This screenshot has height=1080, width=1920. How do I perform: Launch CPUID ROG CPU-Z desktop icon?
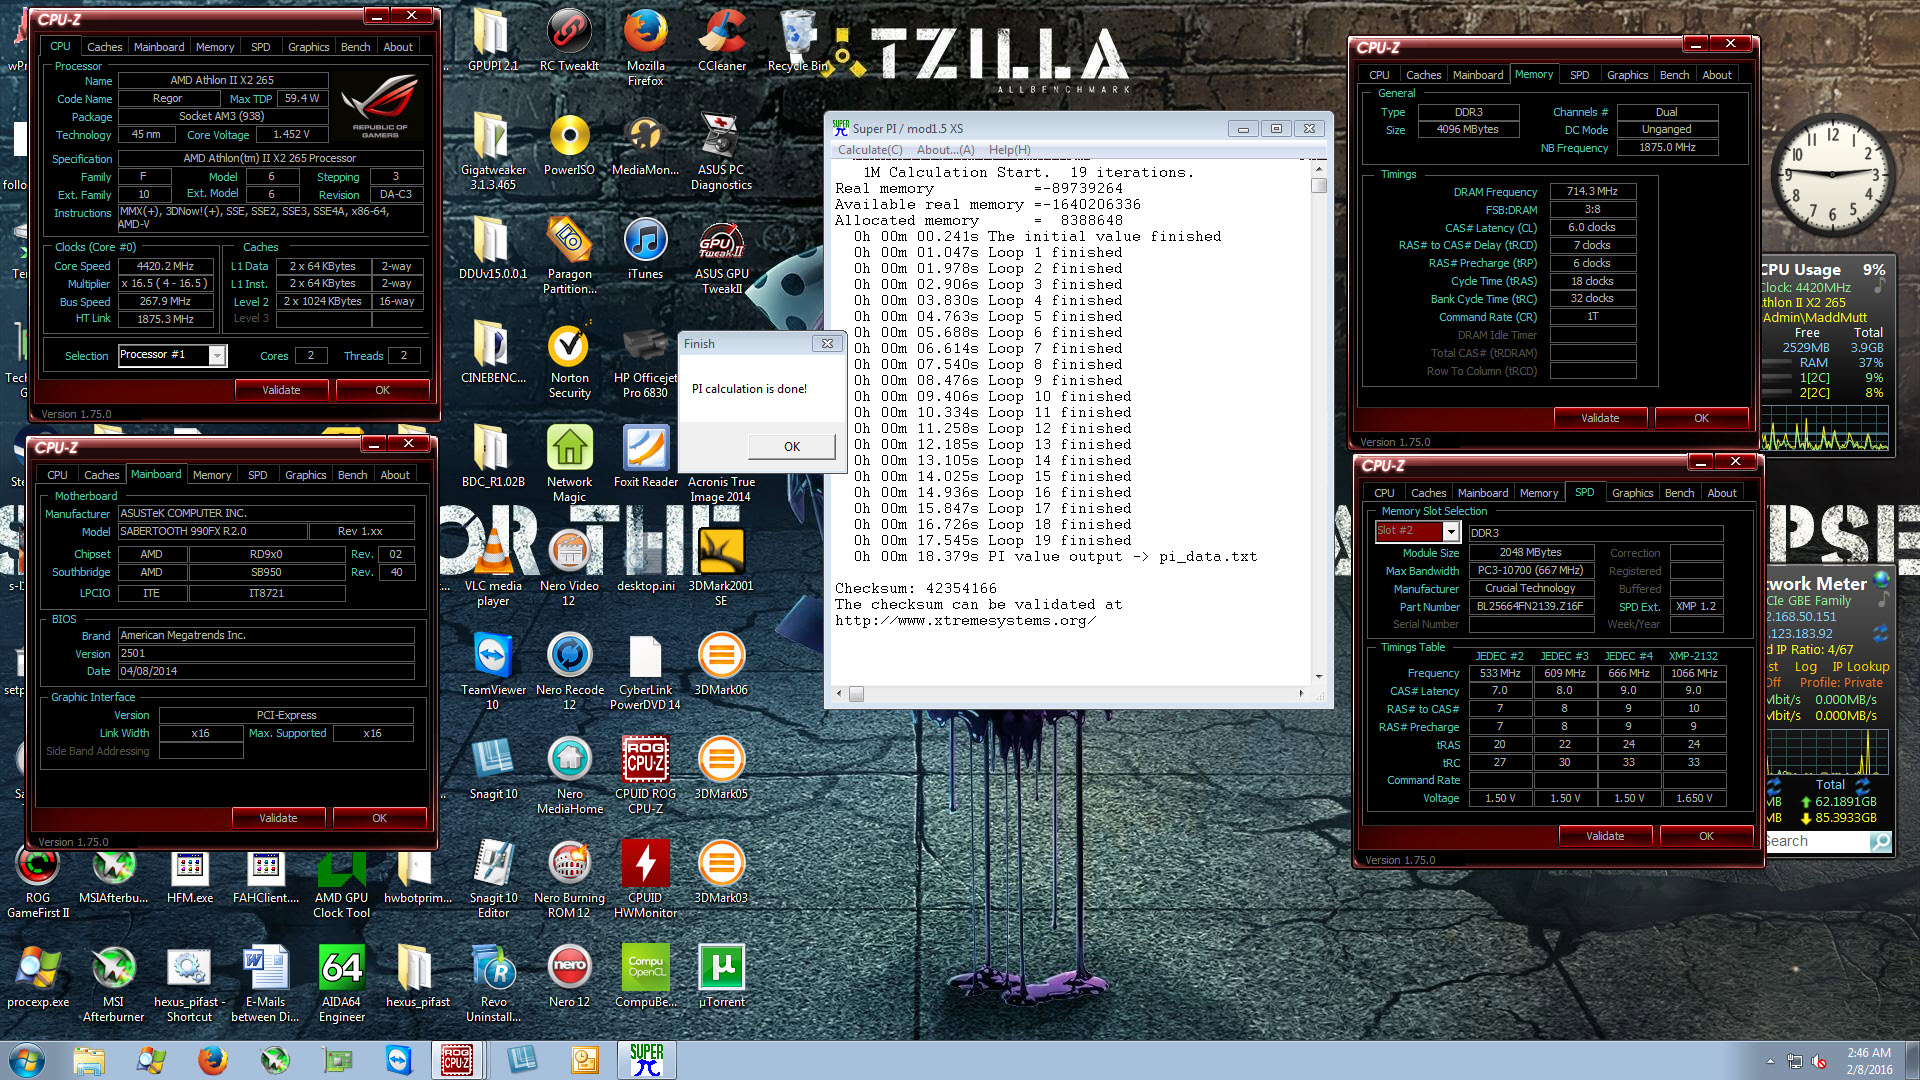[x=645, y=775]
